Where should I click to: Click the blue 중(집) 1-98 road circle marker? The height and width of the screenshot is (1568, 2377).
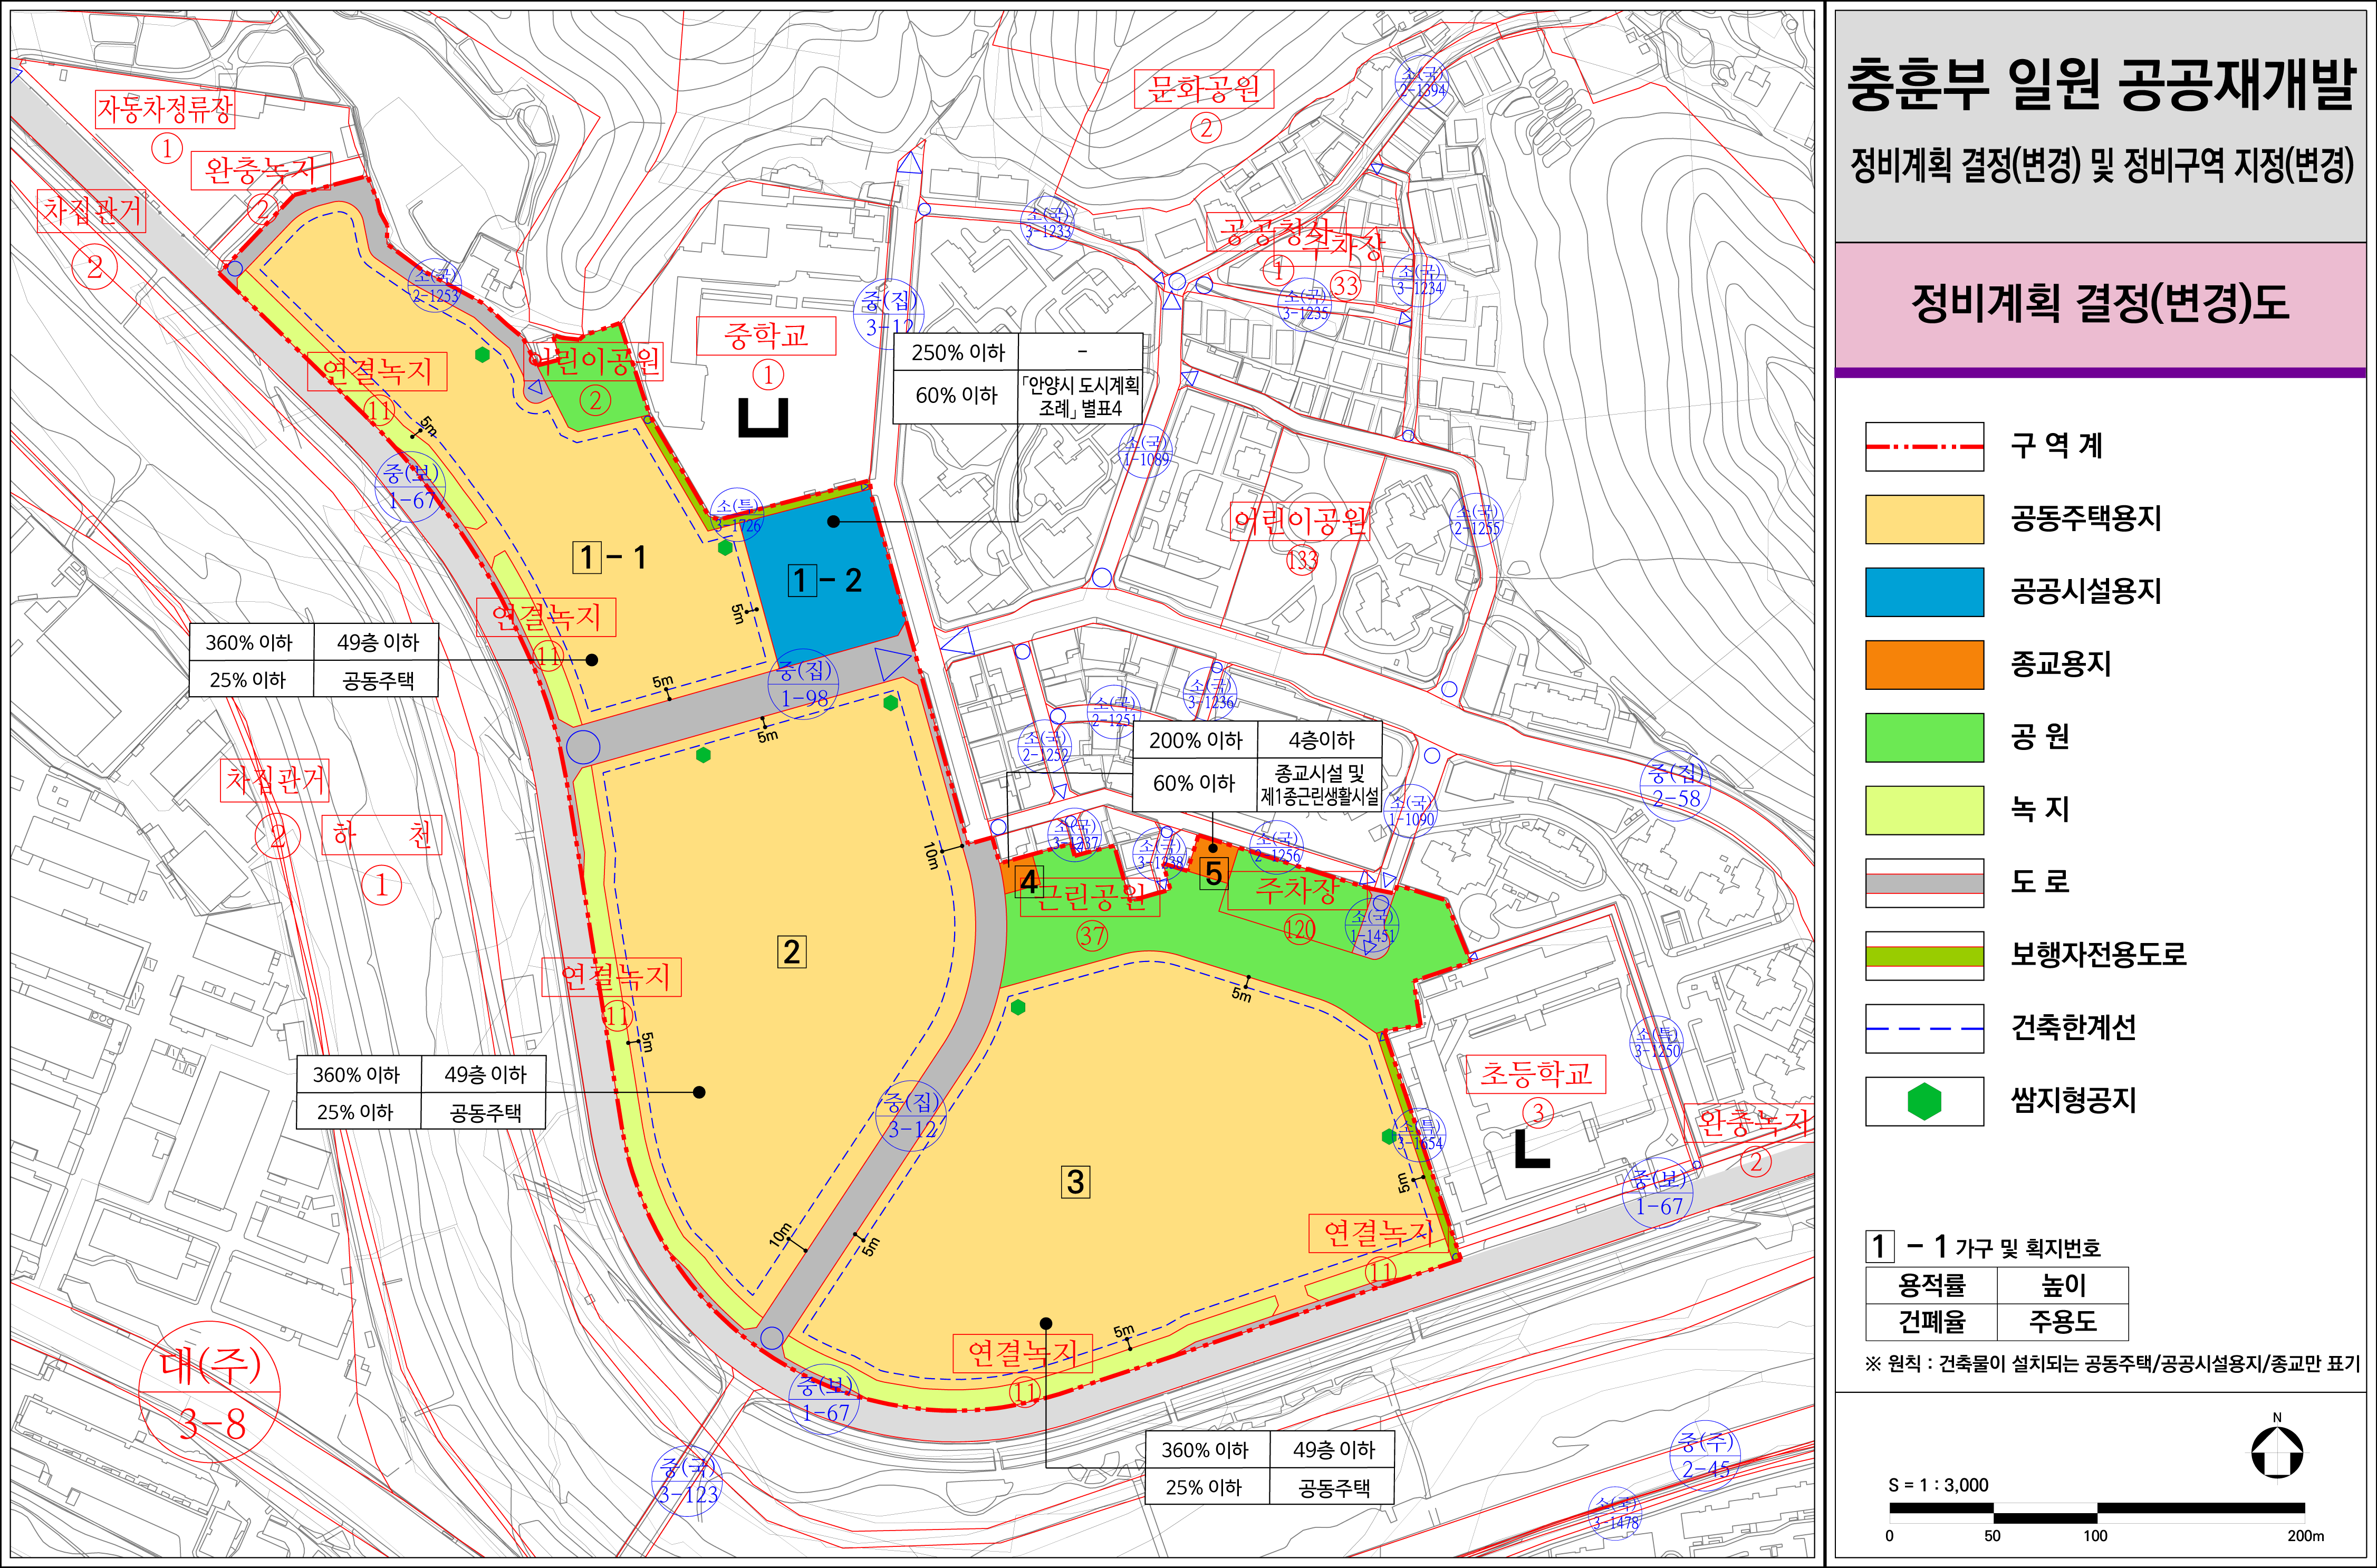click(x=804, y=684)
